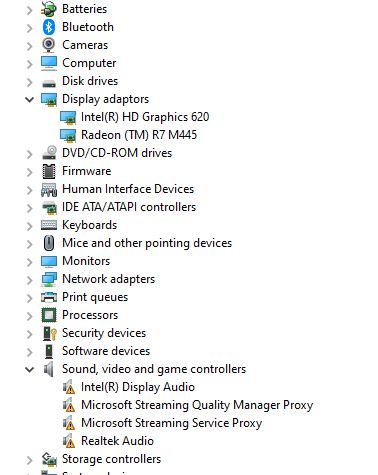378x475 pixels.
Task: Select Human Interface Devices label
Action: [128, 189]
